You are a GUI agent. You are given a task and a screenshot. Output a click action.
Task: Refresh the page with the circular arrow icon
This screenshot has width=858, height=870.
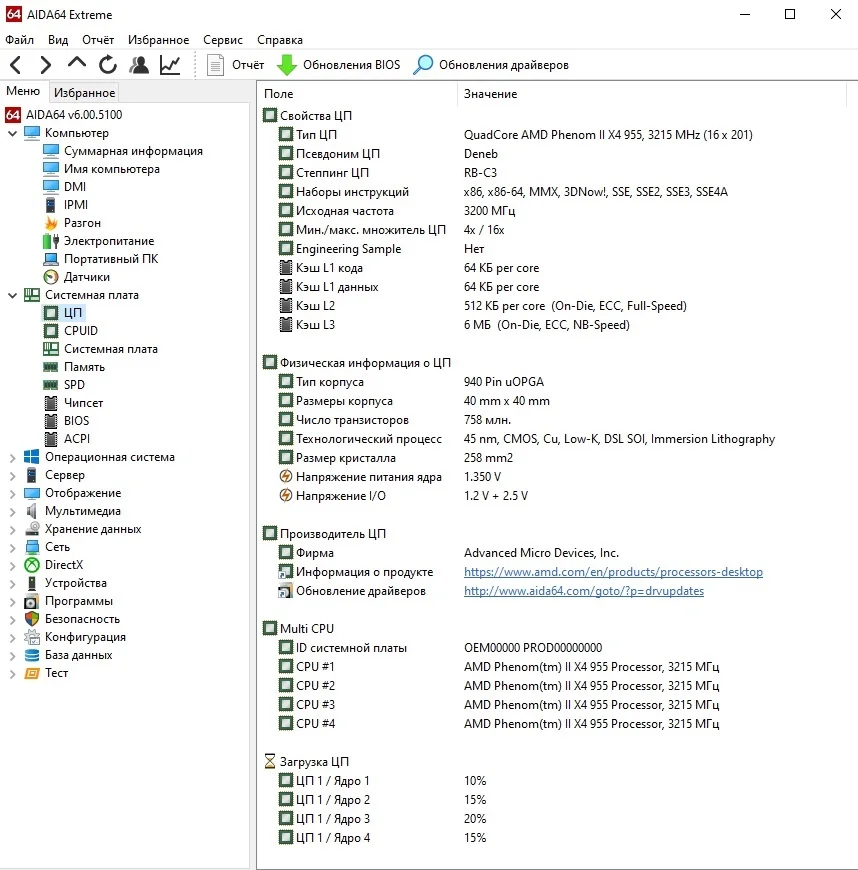(x=108, y=65)
